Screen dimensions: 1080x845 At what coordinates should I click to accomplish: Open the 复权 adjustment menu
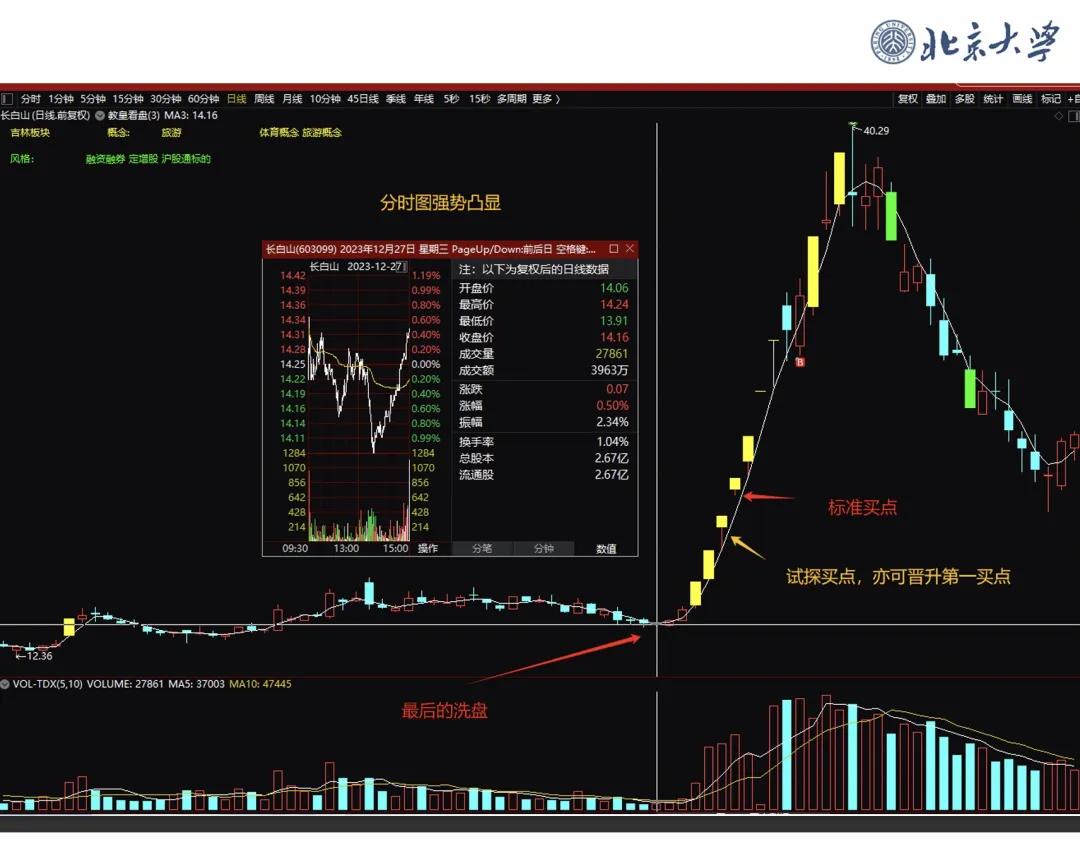point(908,99)
